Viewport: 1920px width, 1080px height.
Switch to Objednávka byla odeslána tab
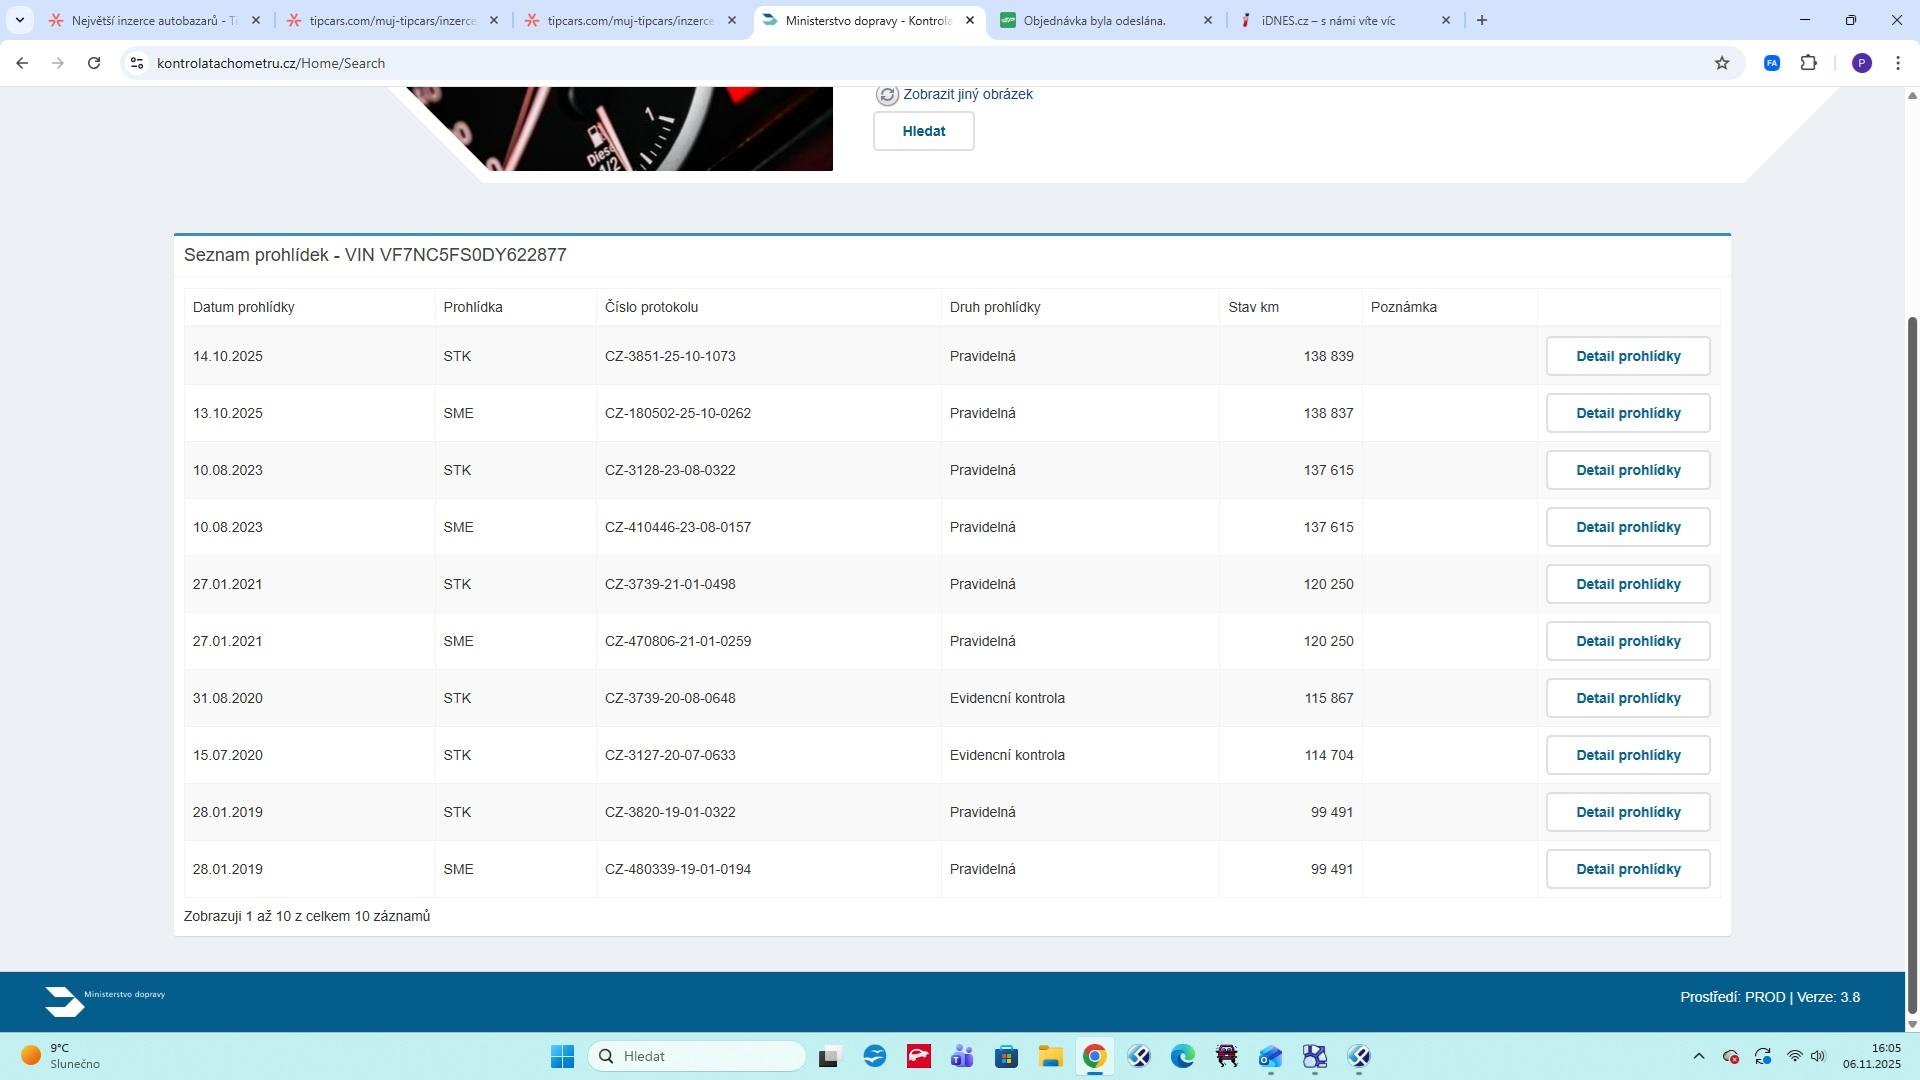click(x=1094, y=20)
